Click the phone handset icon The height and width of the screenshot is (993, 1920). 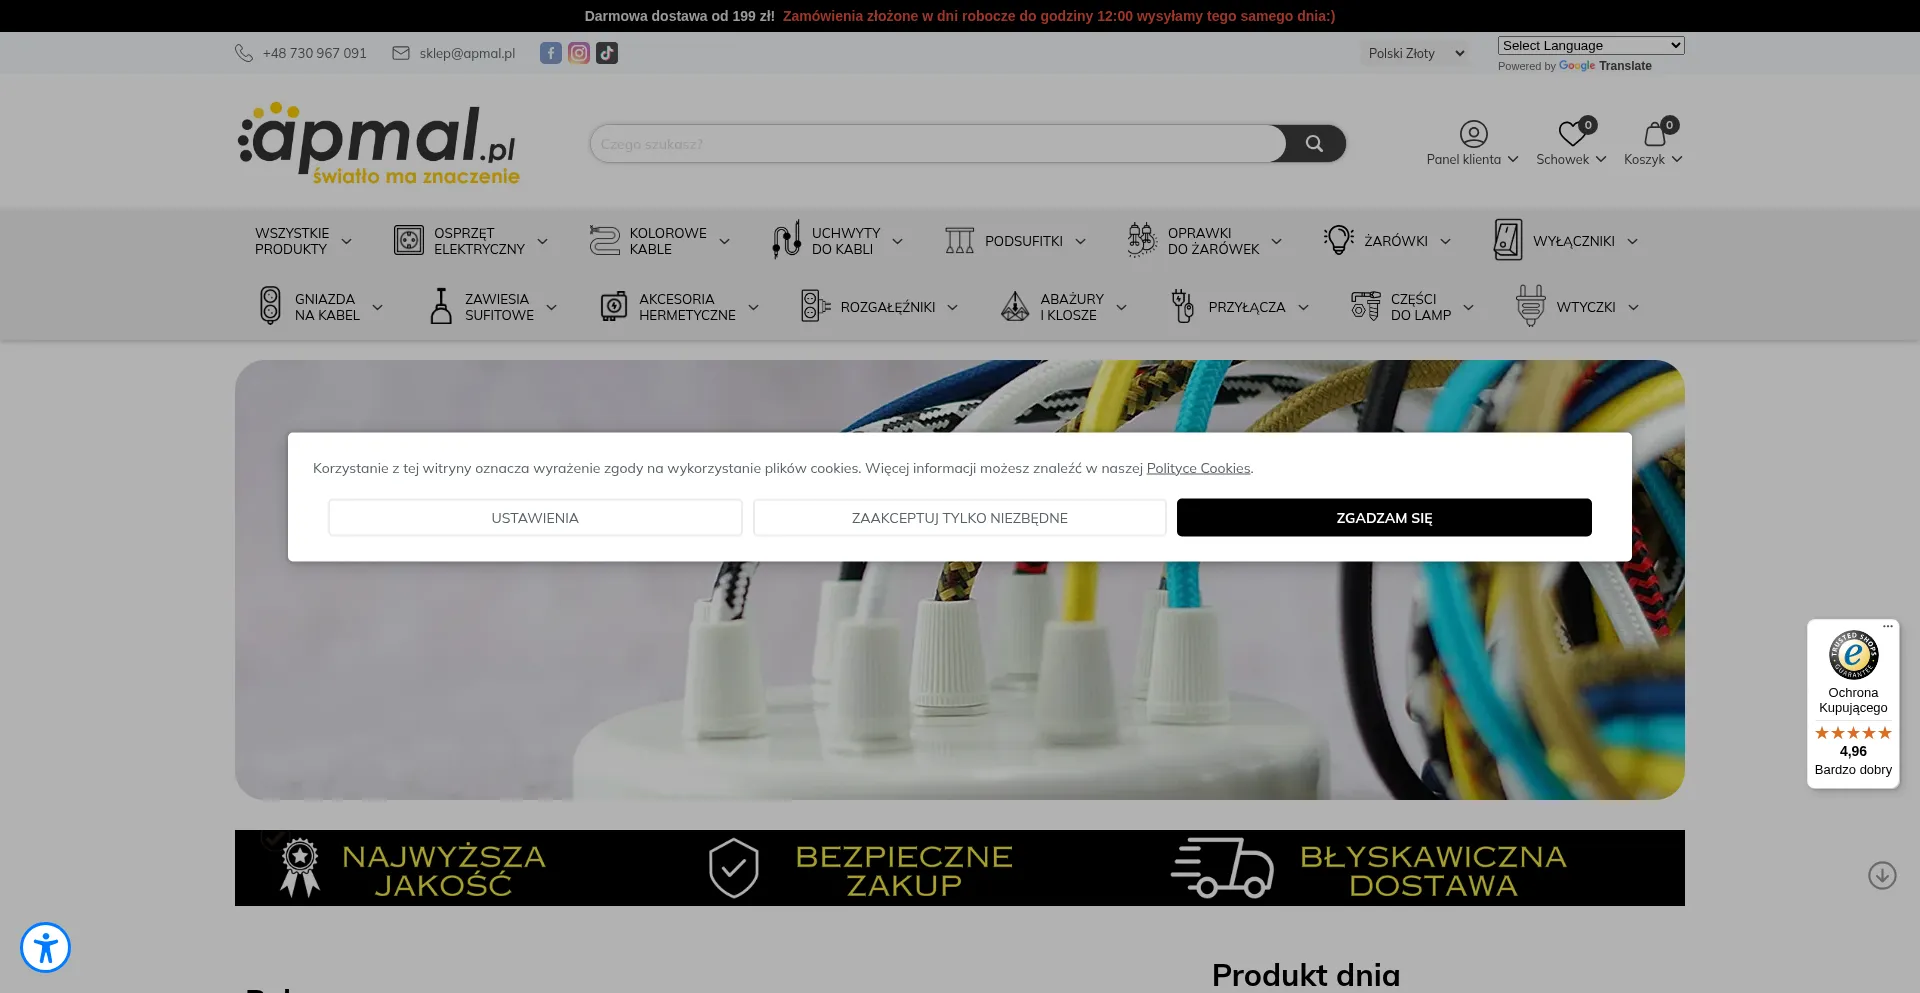click(x=243, y=53)
